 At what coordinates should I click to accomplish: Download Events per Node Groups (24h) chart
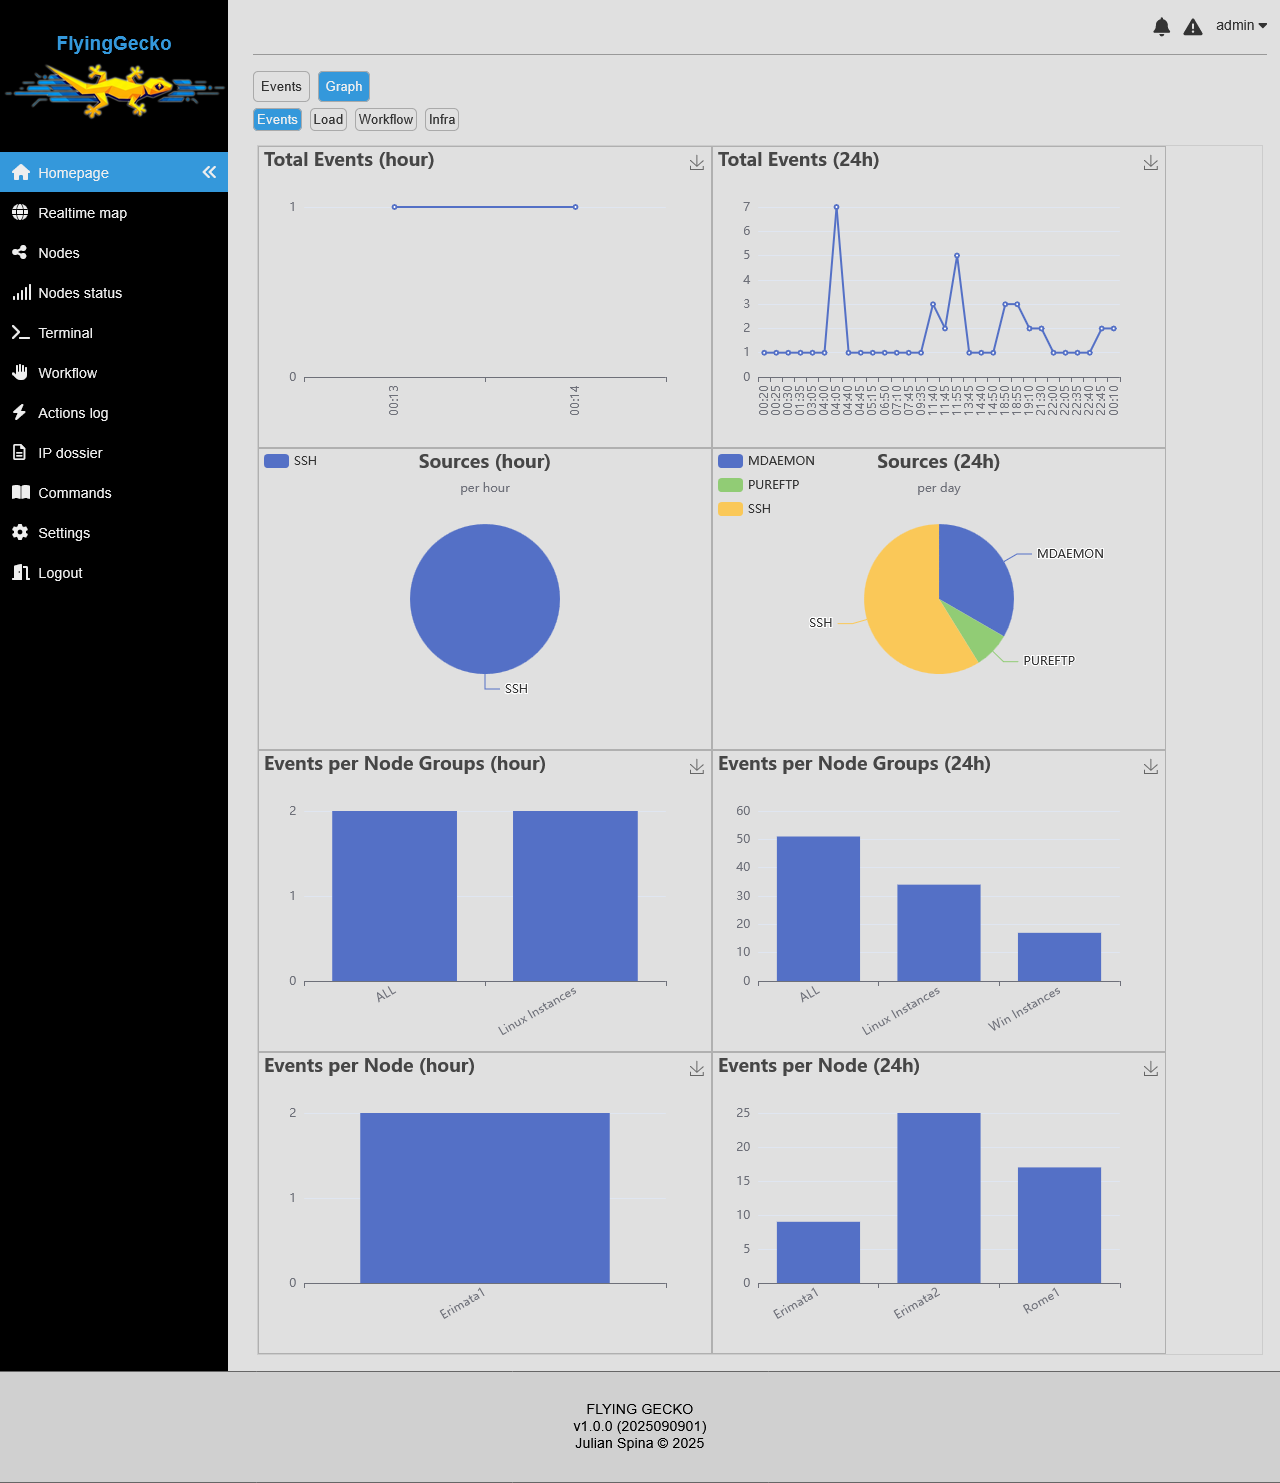pyautogui.click(x=1151, y=767)
